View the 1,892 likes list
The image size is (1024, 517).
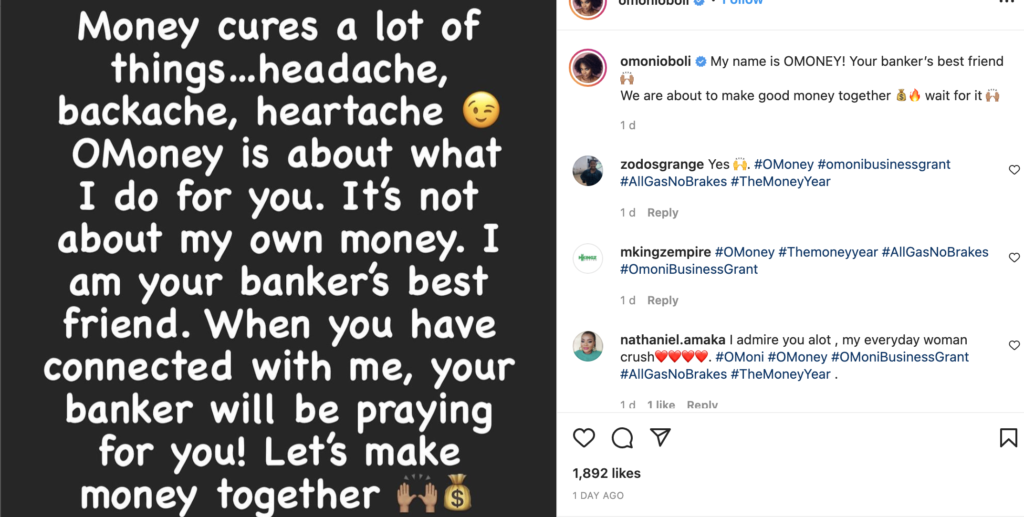point(606,473)
